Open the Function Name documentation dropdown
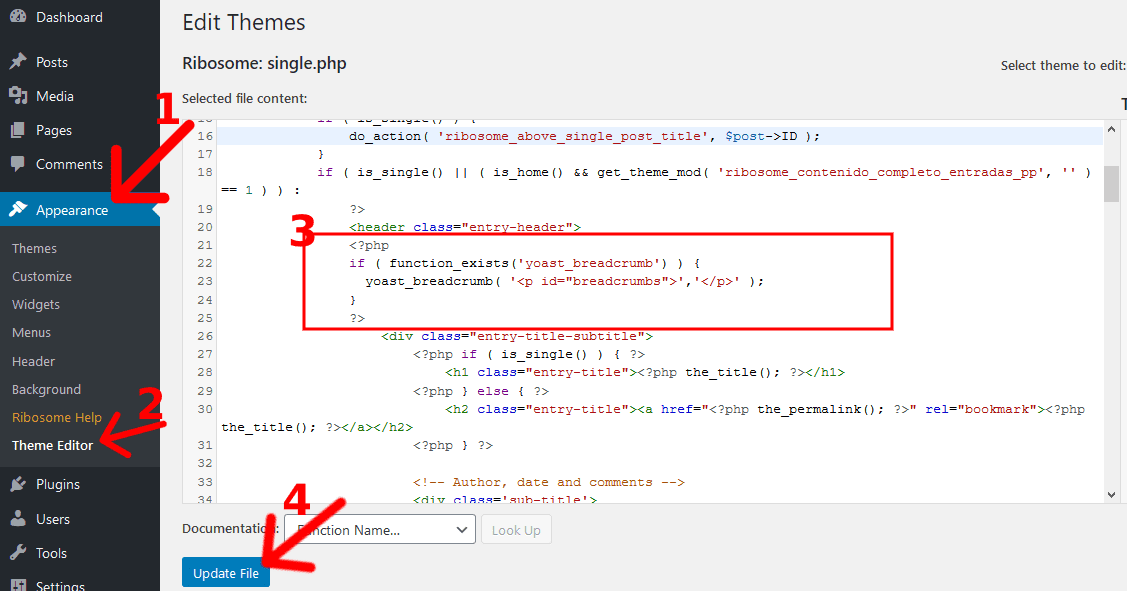This screenshot has height=591, width=1127. click(x=379, y=529)
